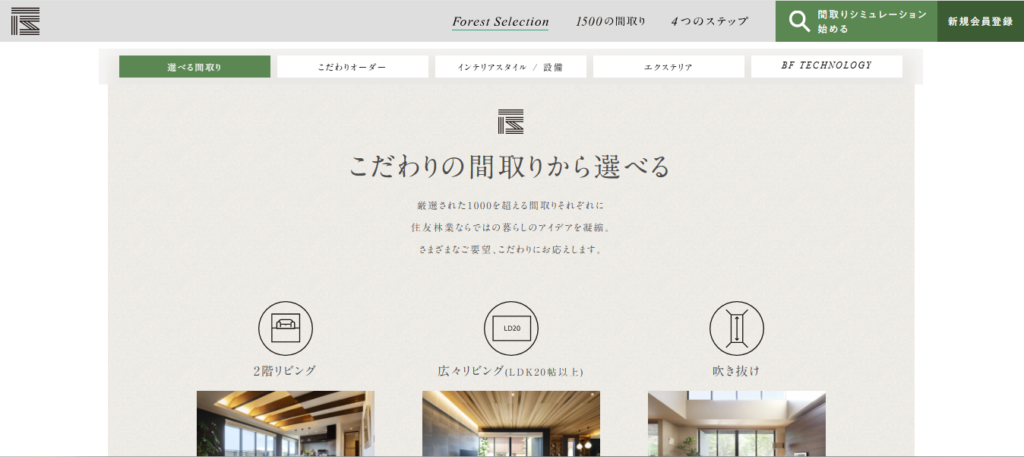Click the magnifying glass search icon
This screenshot has height=457, width=1024.
click(x=798, y=21)
